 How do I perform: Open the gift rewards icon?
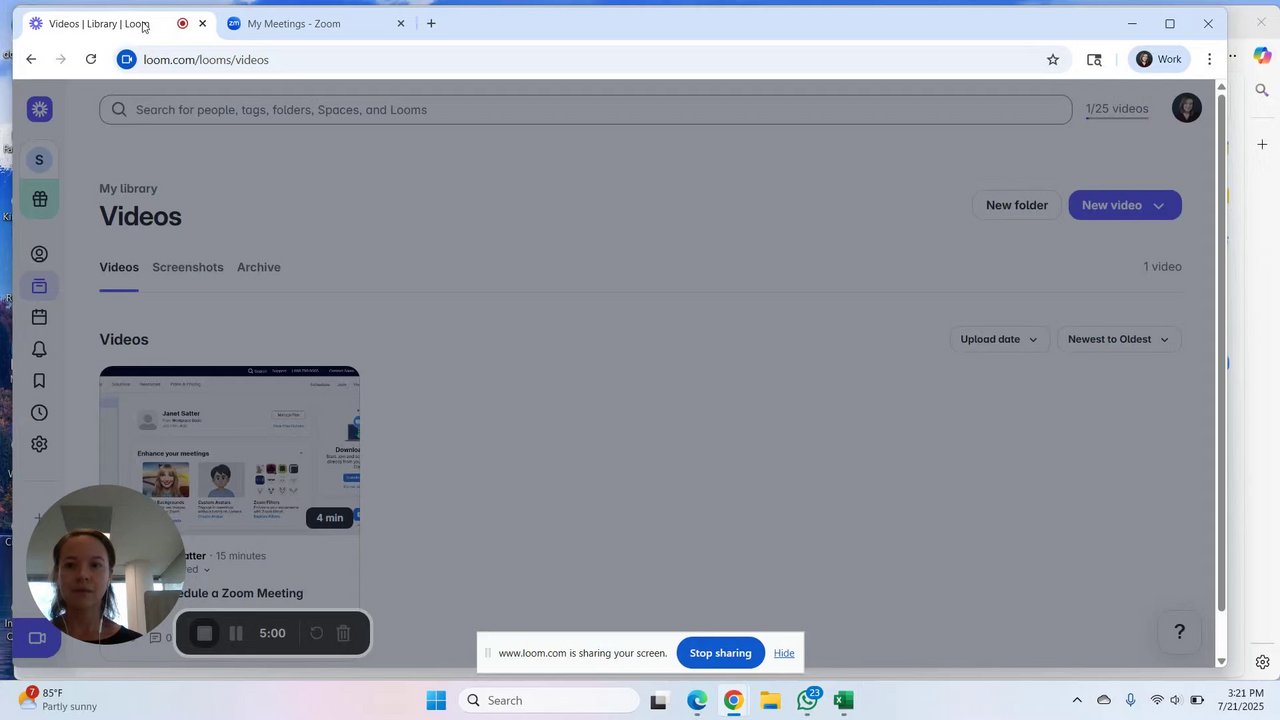40,199
